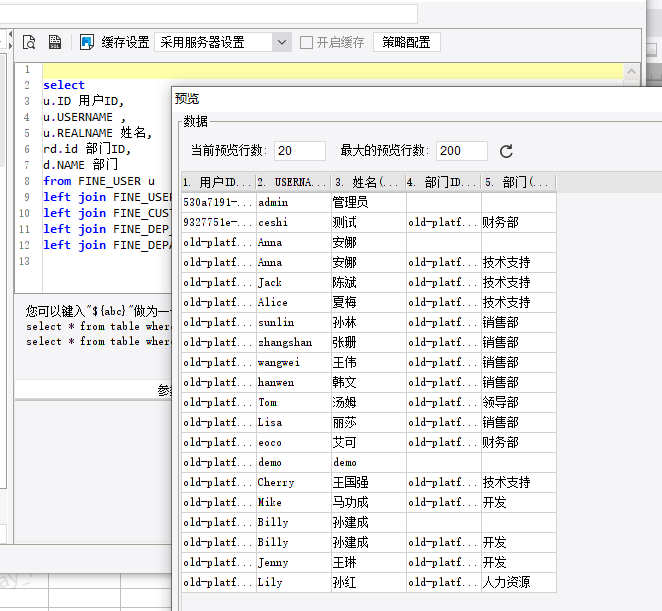Select the 汤姆 name cell
Viewport: 662px width, 611px height.
click(369, 402)
